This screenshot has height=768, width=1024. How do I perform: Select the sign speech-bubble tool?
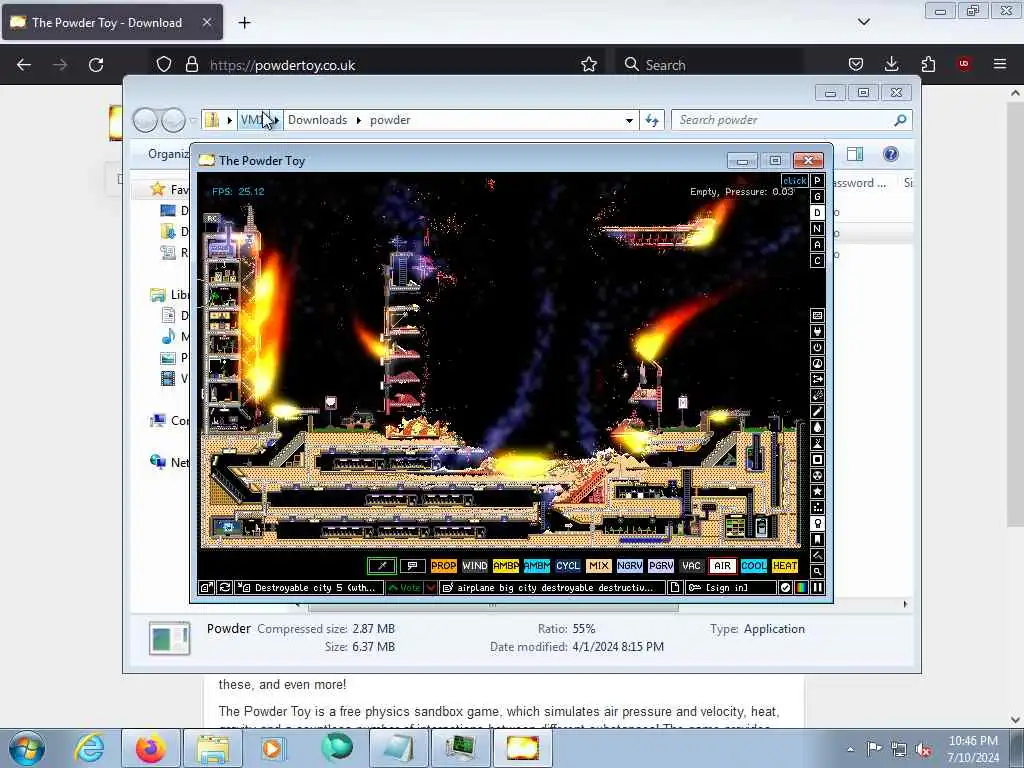(x=413, y=566)
